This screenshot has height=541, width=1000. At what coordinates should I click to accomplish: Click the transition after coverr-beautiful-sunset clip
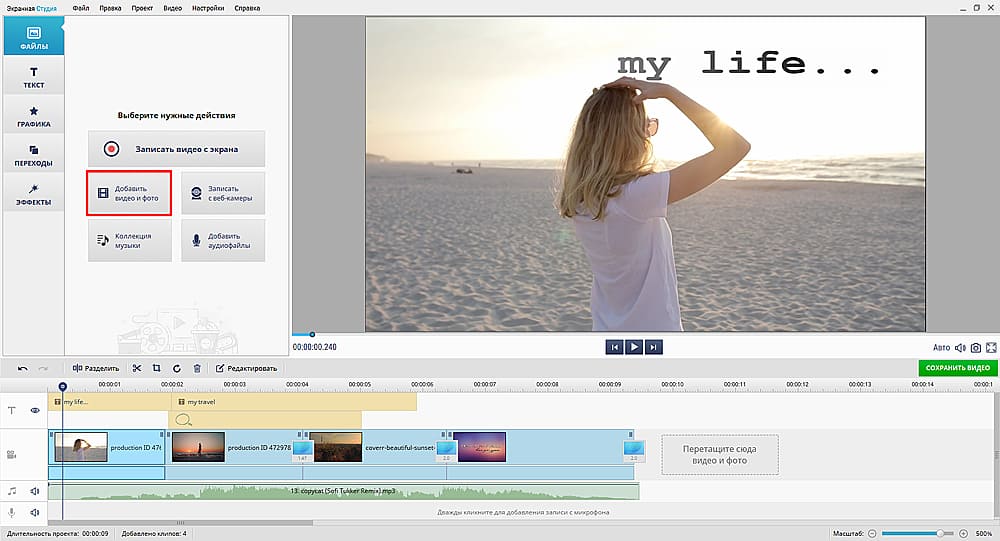click(x=446, y=450)
